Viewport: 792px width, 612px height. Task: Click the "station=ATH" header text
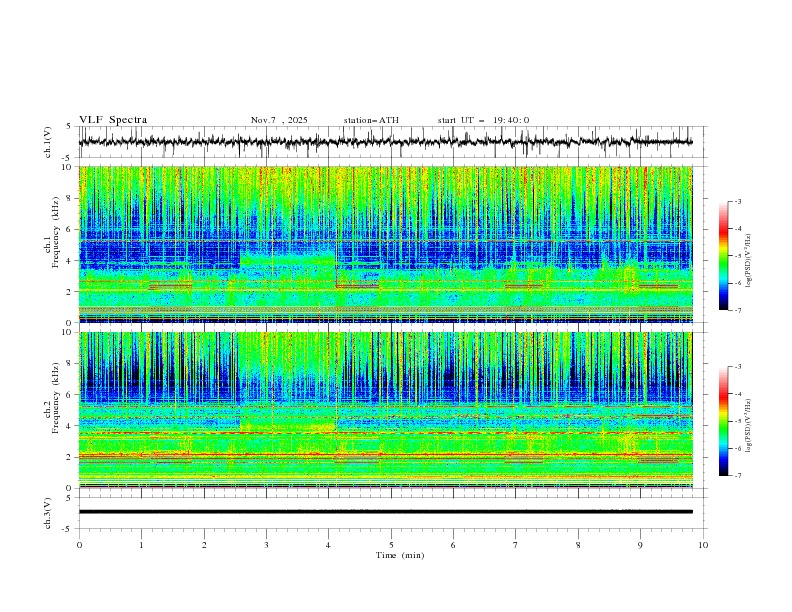tap(371, 120)
